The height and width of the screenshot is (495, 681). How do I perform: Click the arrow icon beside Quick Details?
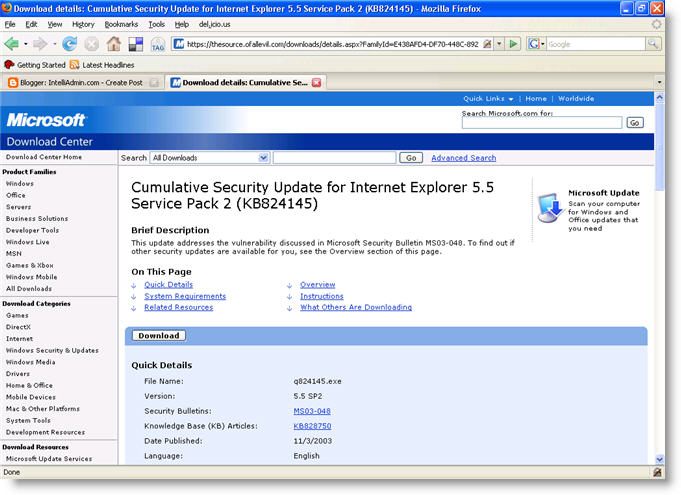pos(134,285)
